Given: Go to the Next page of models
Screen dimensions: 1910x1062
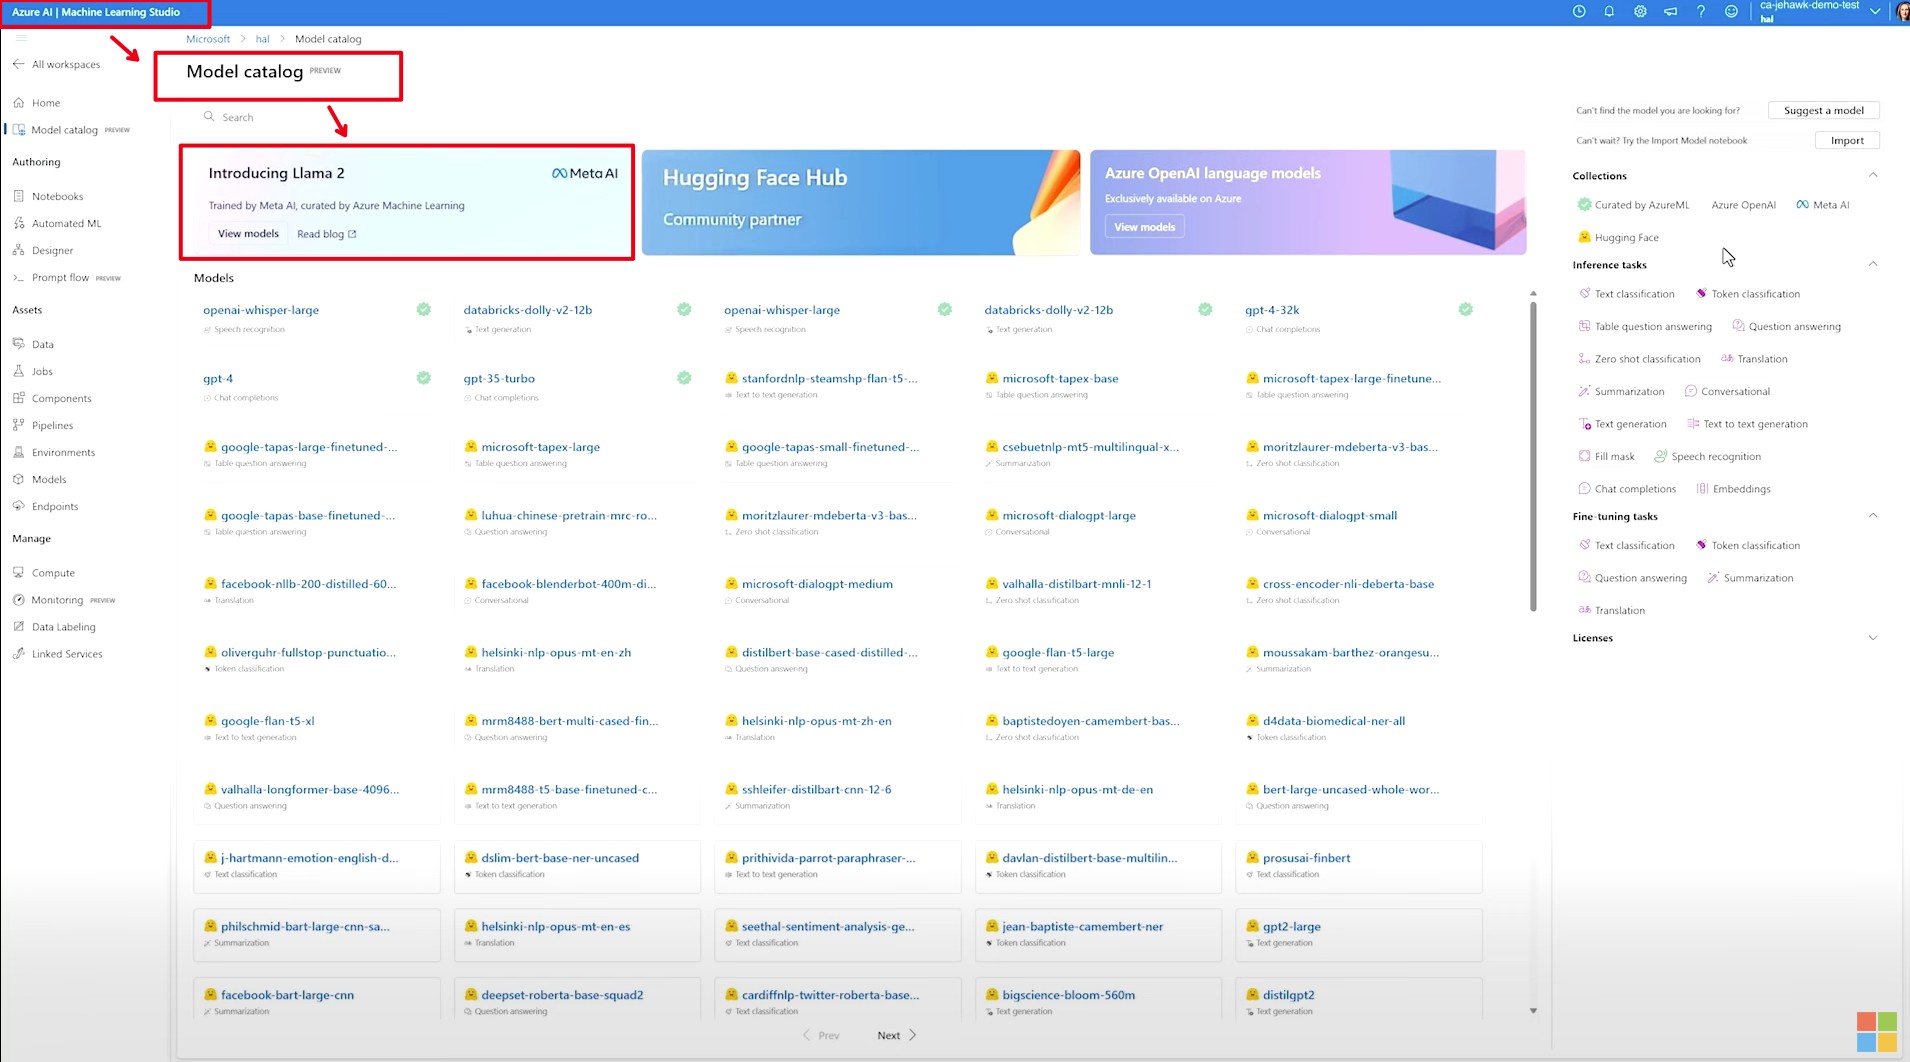Looking at the screenshot, I should [896, 1036].
